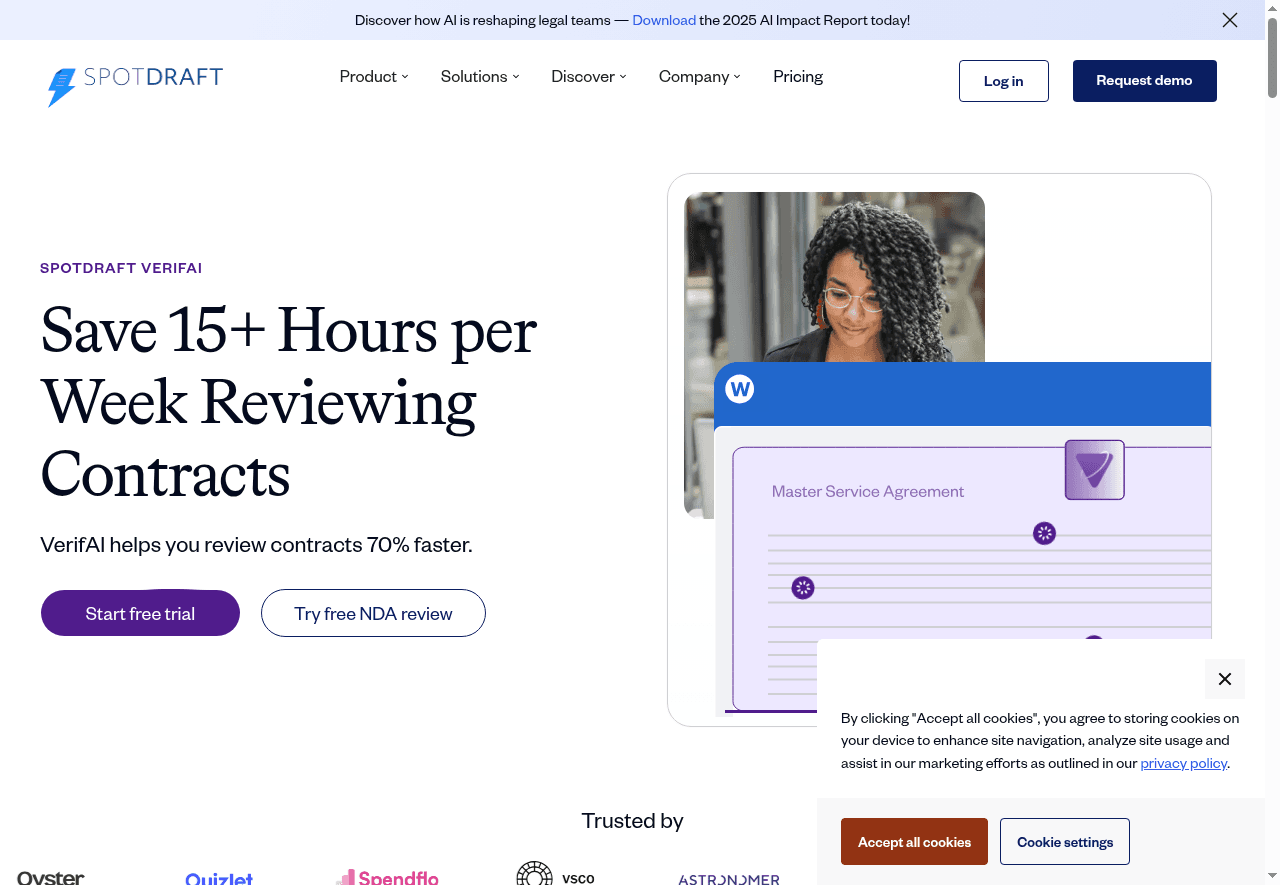This screenshot has height=885, width=1280.
Task: Select the VerifAI triangle badge on the agreement
Action: pyautogui.click(x=1094, y=469)
